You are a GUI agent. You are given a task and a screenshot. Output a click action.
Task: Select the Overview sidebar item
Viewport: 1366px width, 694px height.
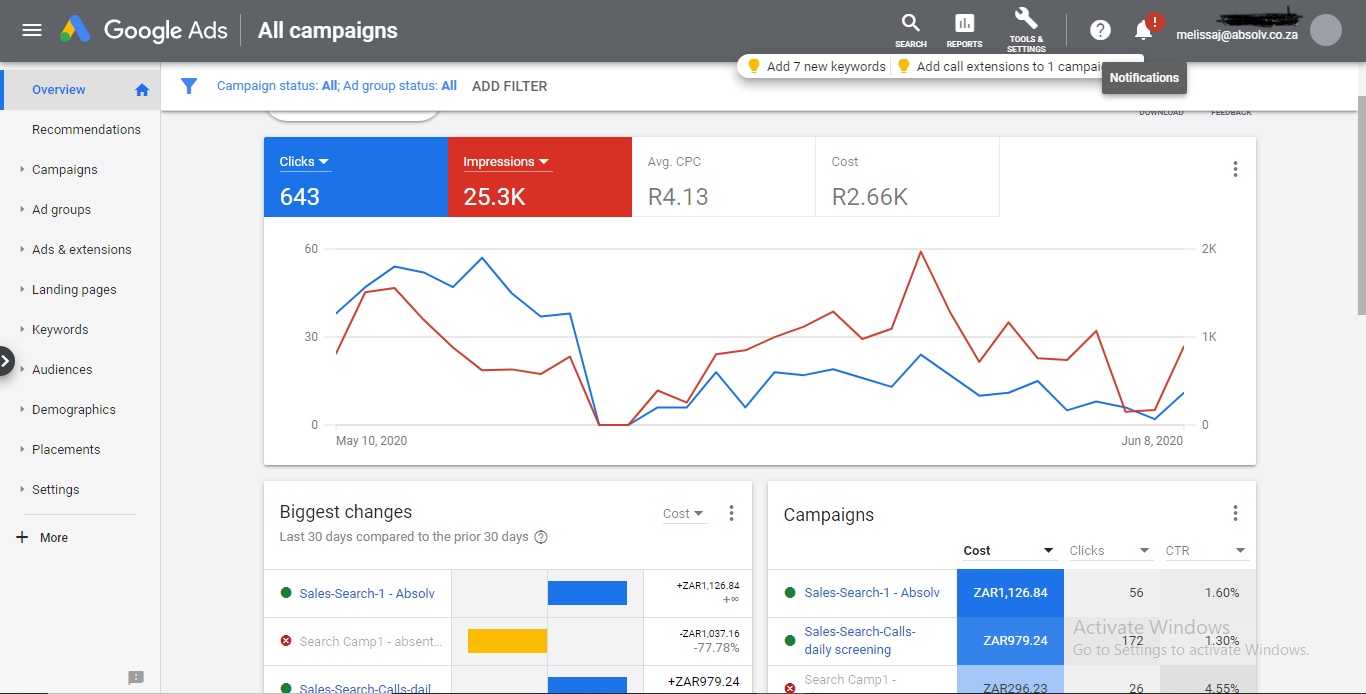(x=59, y=90)
